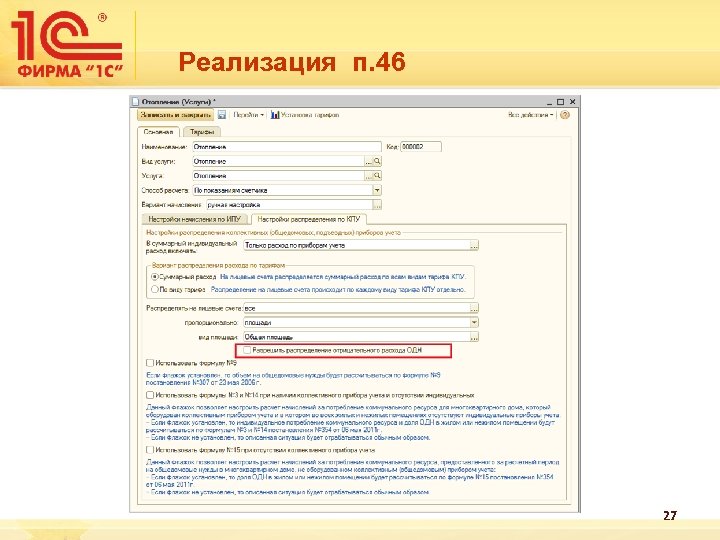Maximize the Отопление window

(560, 102)
